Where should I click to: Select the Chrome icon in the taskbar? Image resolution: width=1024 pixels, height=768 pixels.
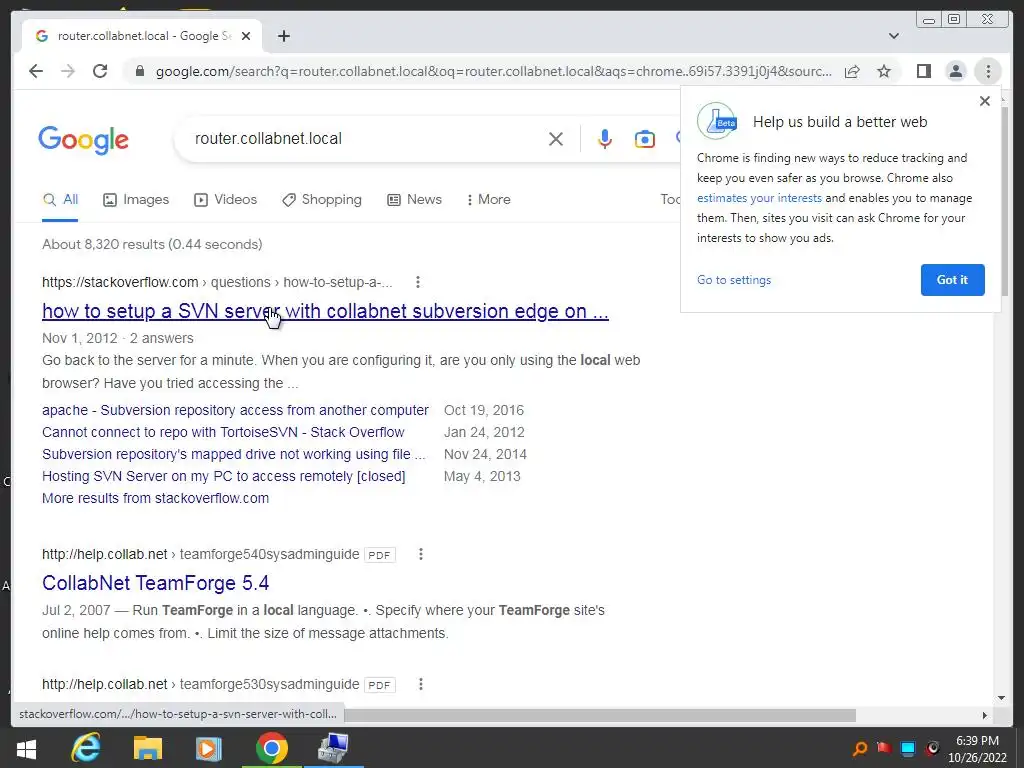click(x=271, y=748)
